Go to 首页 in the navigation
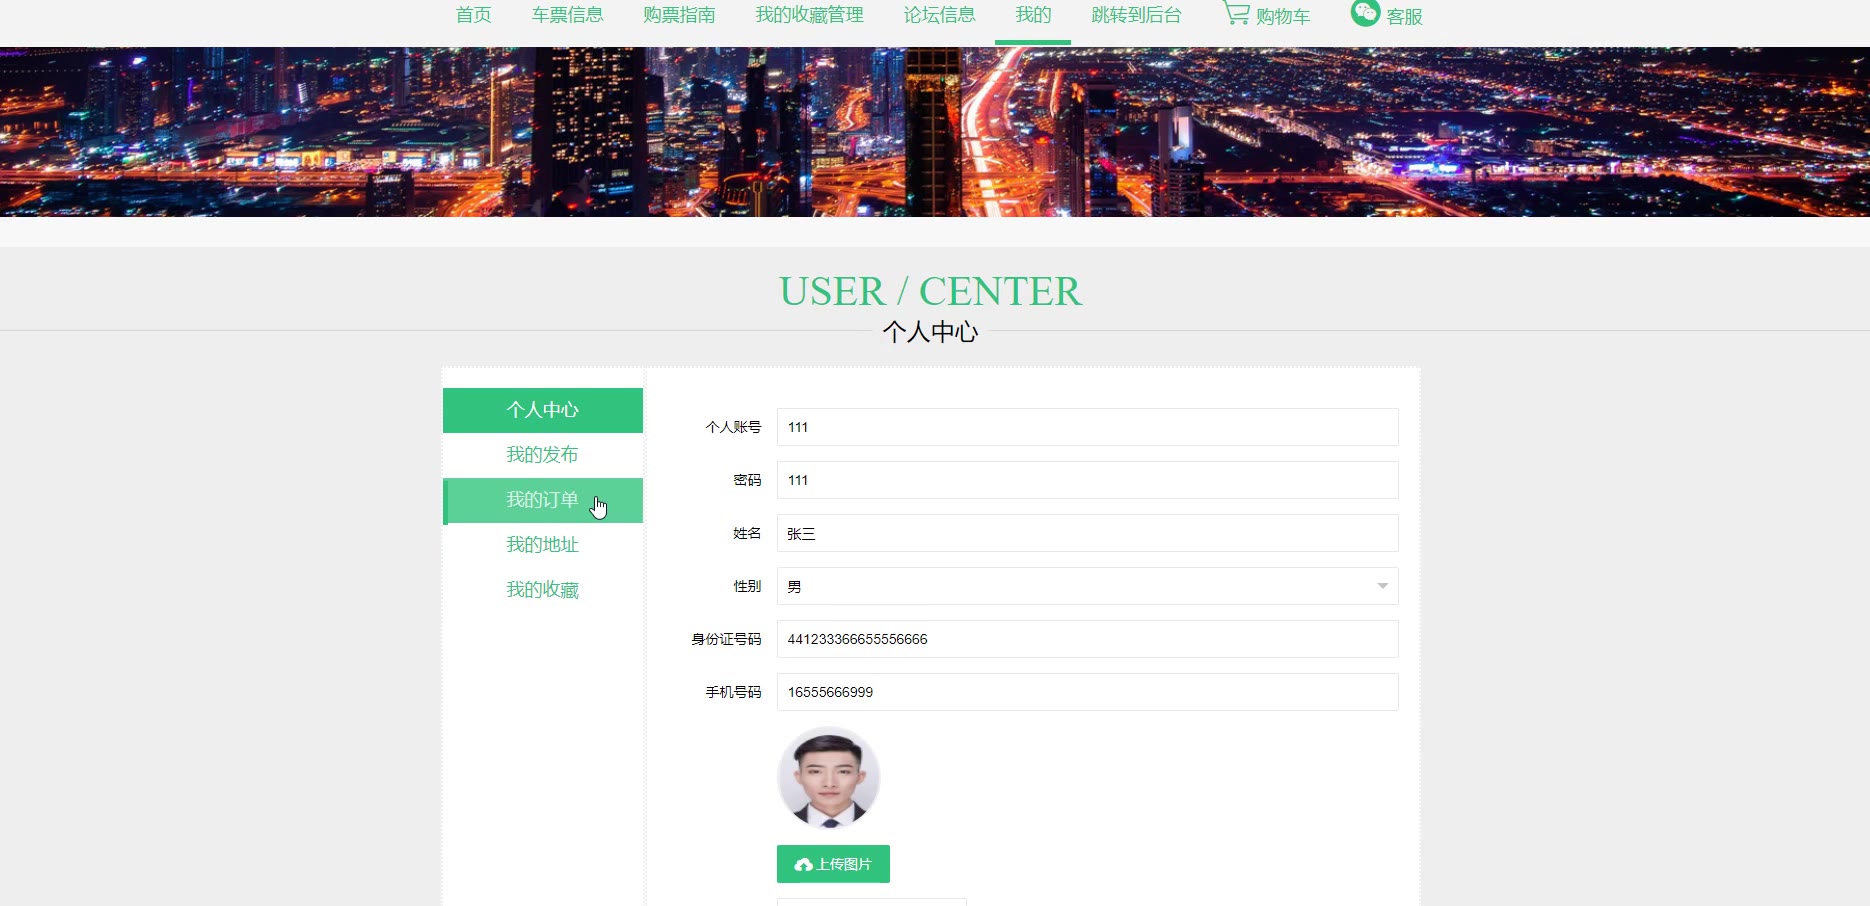 pos(473,15)
